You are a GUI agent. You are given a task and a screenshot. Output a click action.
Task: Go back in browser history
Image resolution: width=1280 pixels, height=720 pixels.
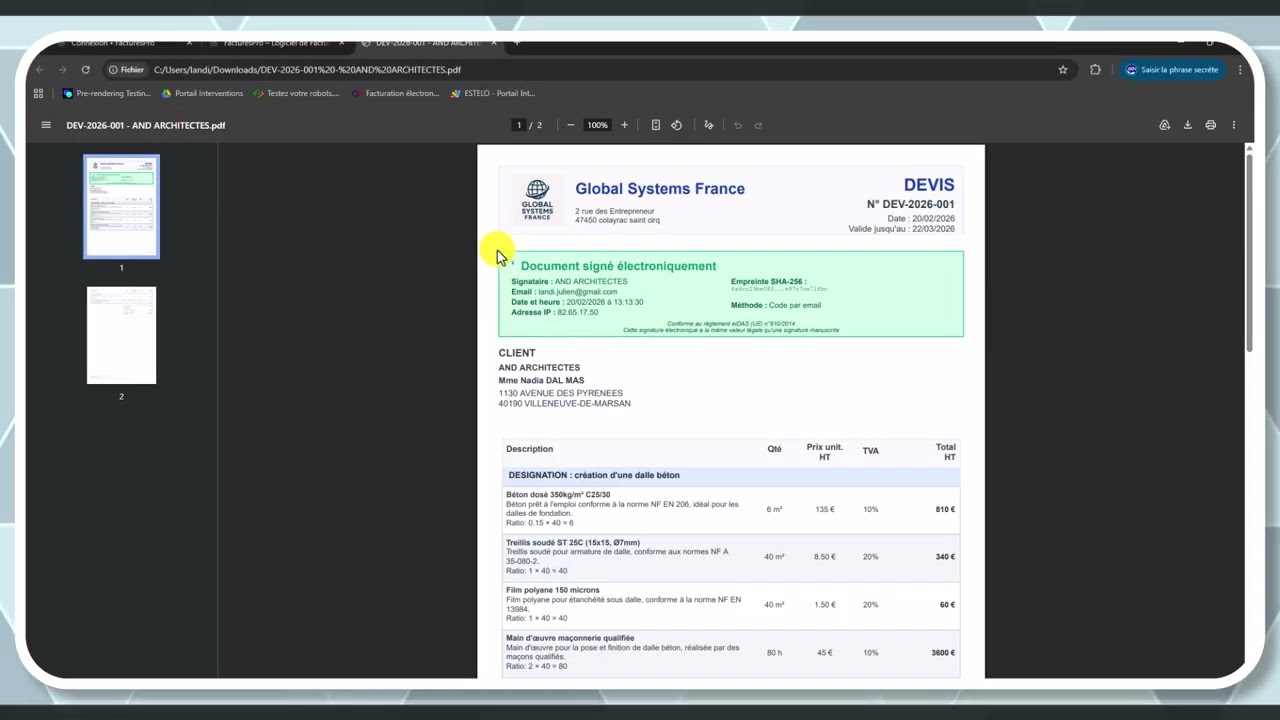tap(40, 70)
